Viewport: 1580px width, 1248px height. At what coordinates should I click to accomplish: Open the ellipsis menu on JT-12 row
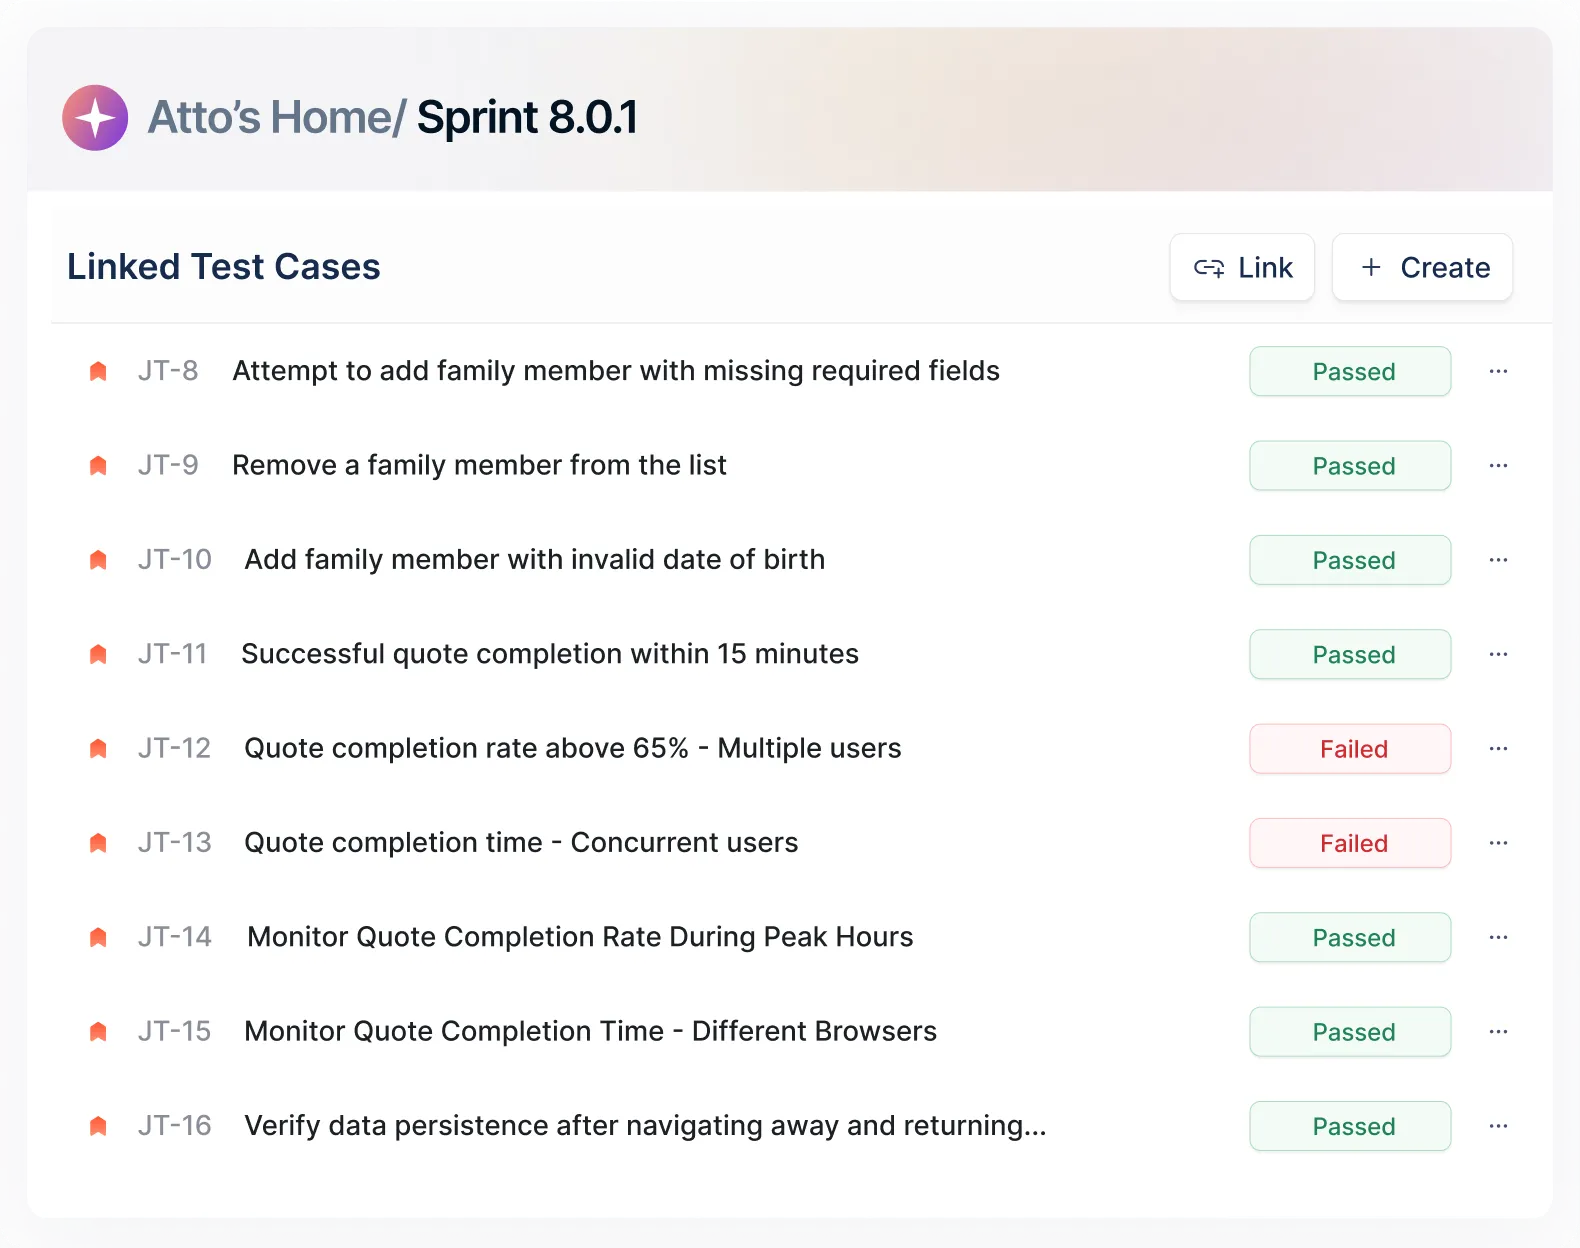(x=1498, y=749)
